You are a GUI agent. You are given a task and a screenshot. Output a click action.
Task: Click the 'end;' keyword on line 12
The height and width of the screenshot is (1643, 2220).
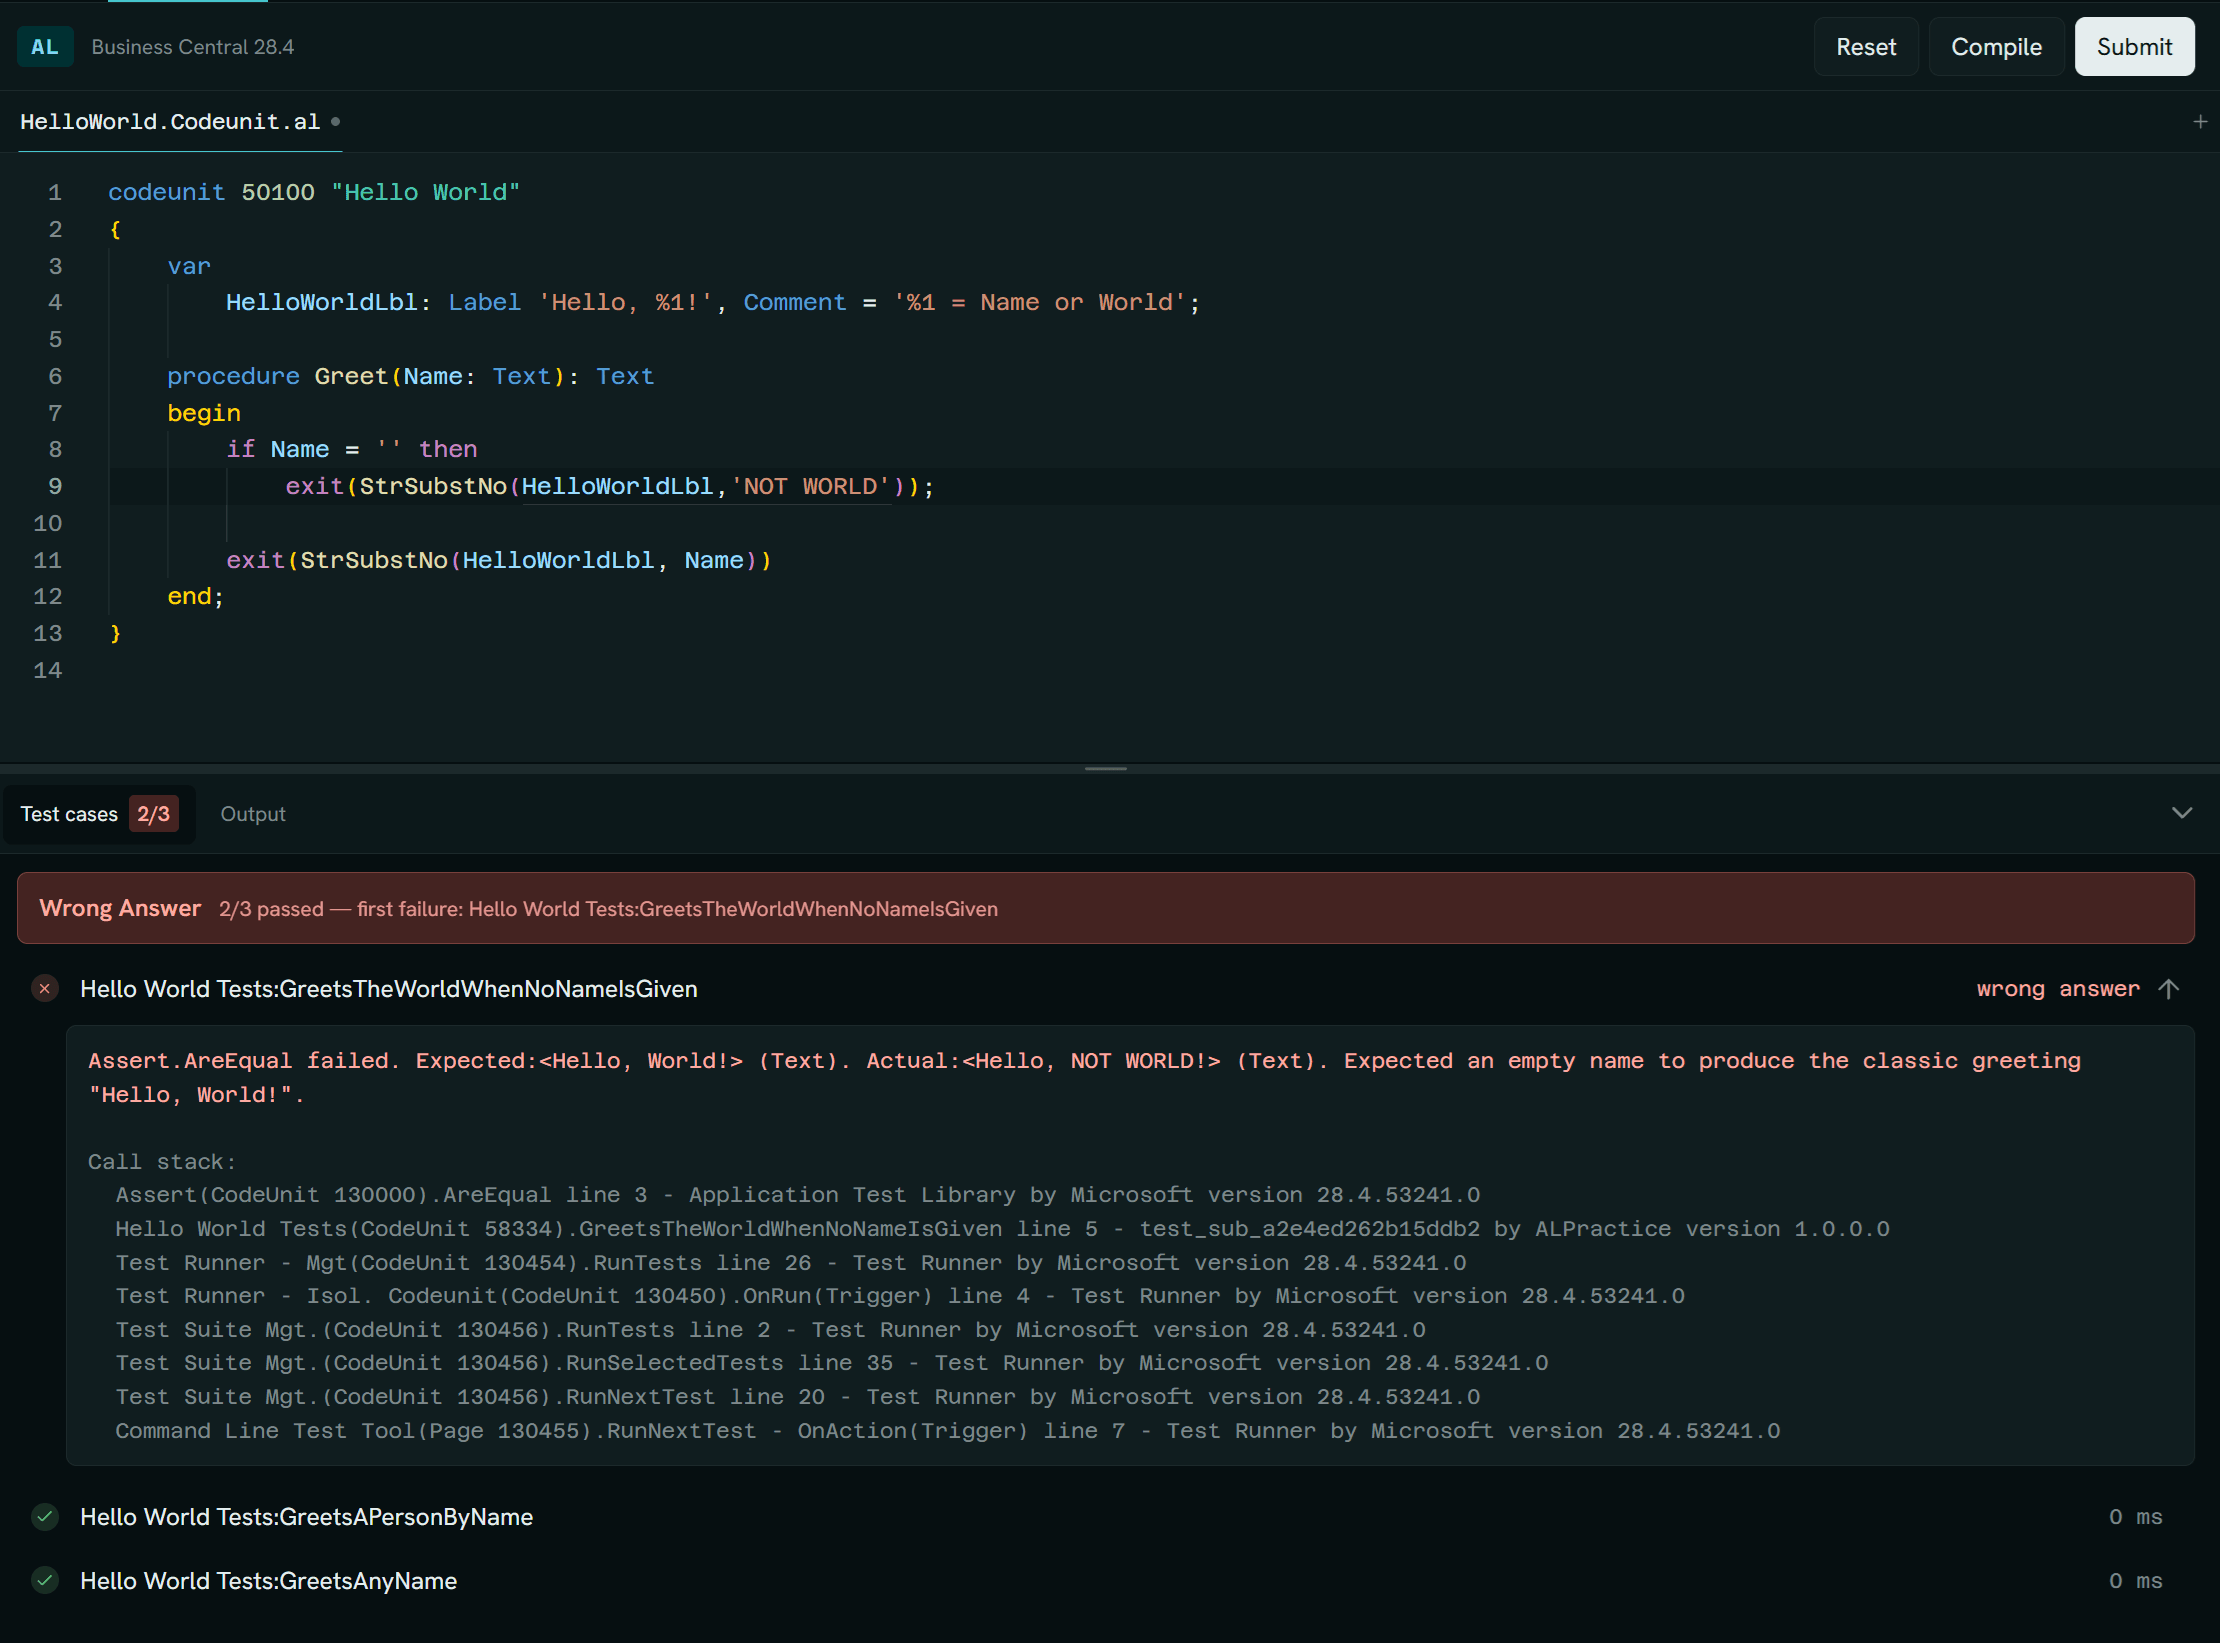click(x=196, y=597)
